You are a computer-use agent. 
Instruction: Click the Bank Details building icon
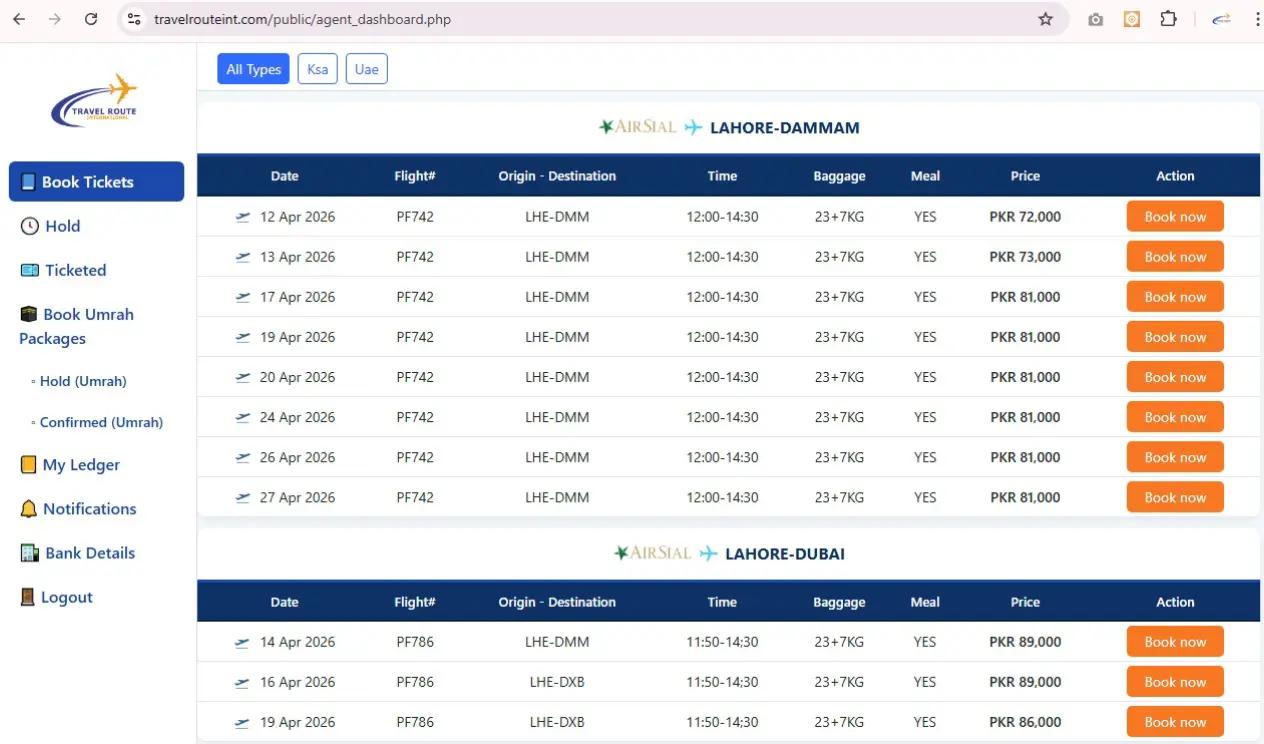(x=30, y=553)
